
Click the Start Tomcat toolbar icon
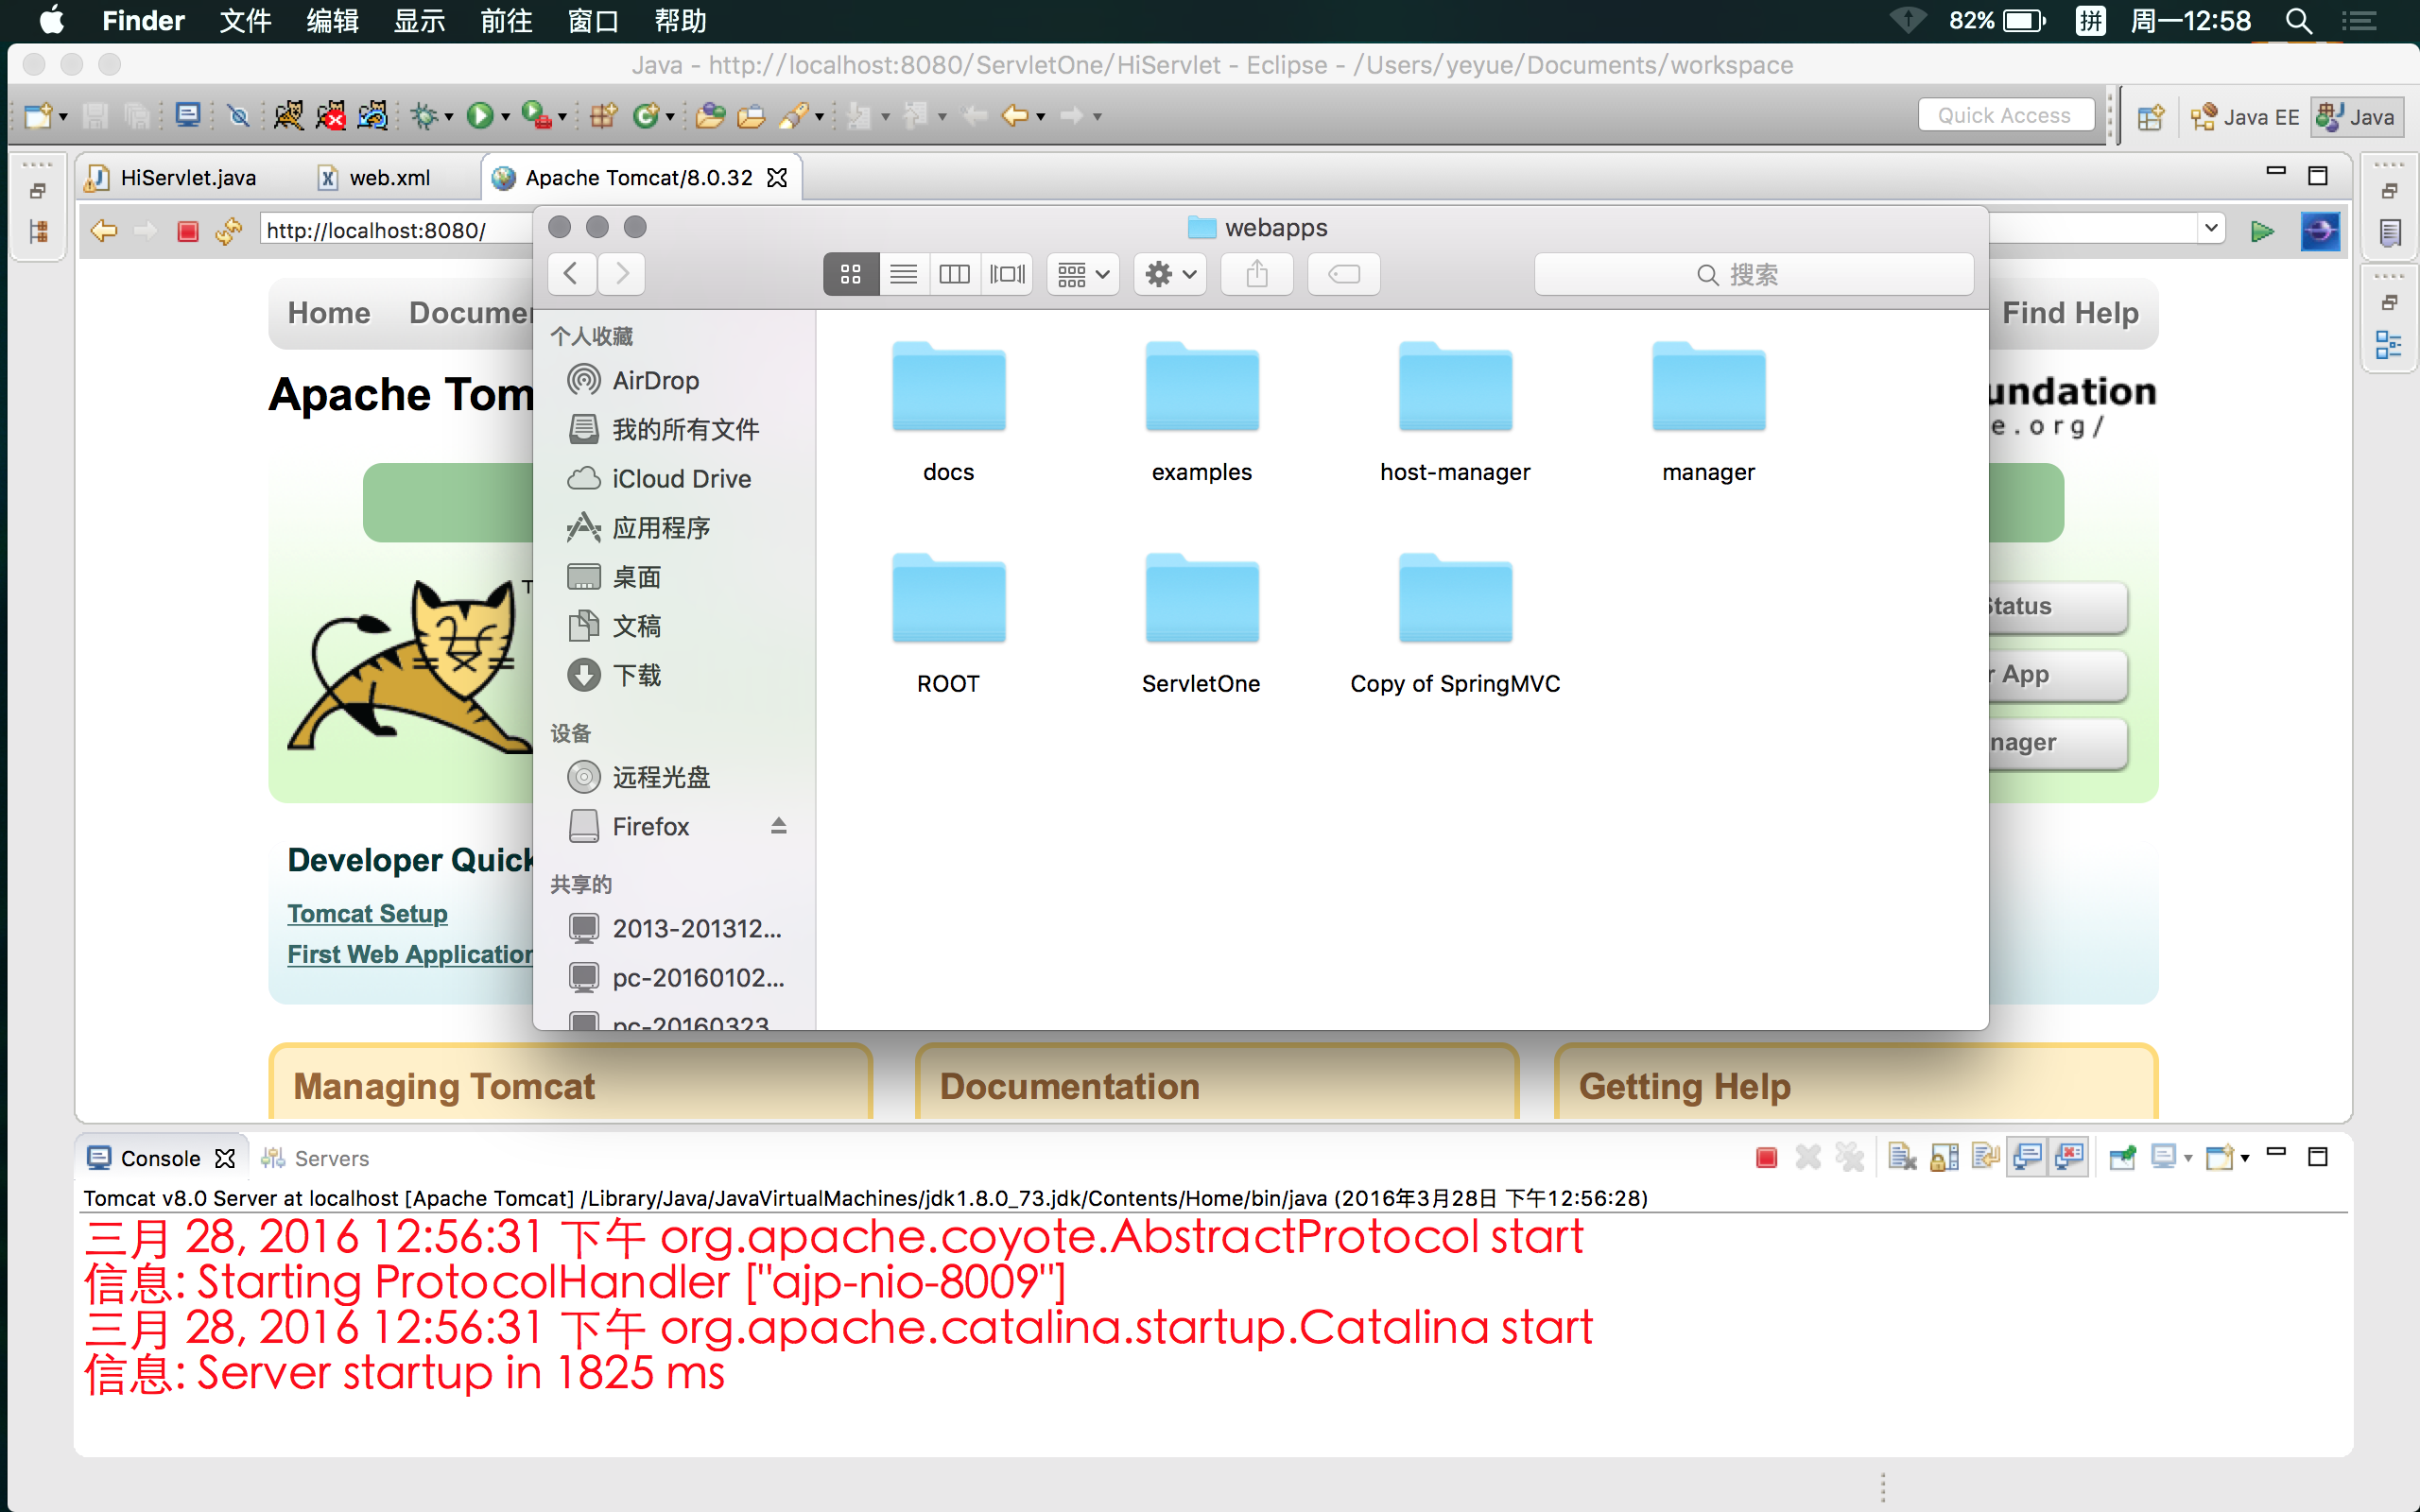(x=288, y=116)
